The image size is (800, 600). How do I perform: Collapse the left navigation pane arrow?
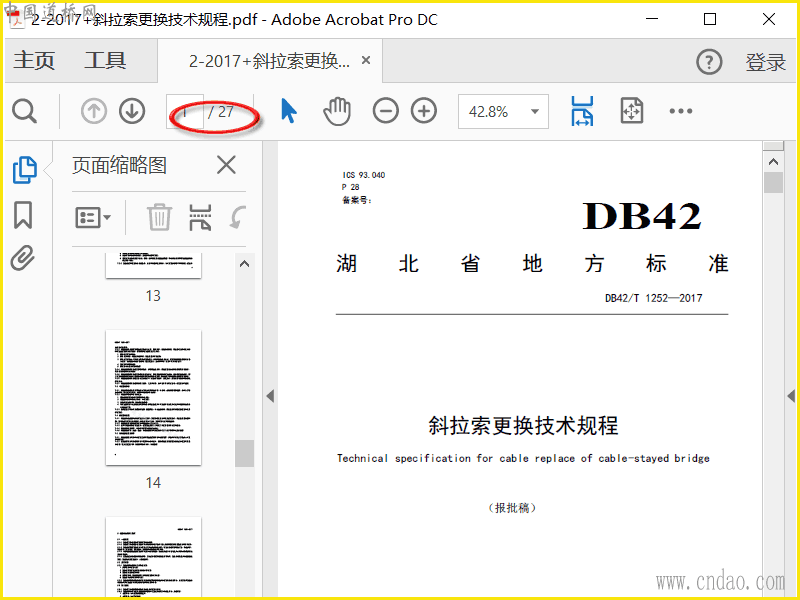(x=270, y=396)
